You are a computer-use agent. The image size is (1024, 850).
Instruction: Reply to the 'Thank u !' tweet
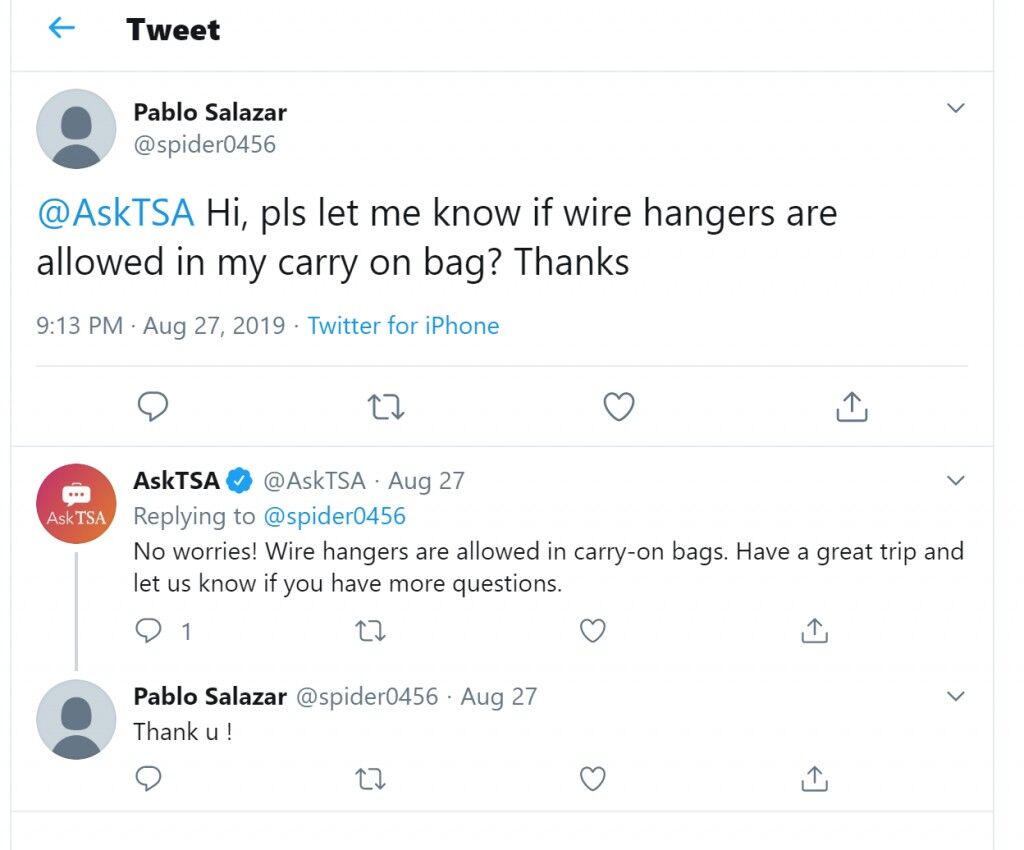click(x=148, y=778)
